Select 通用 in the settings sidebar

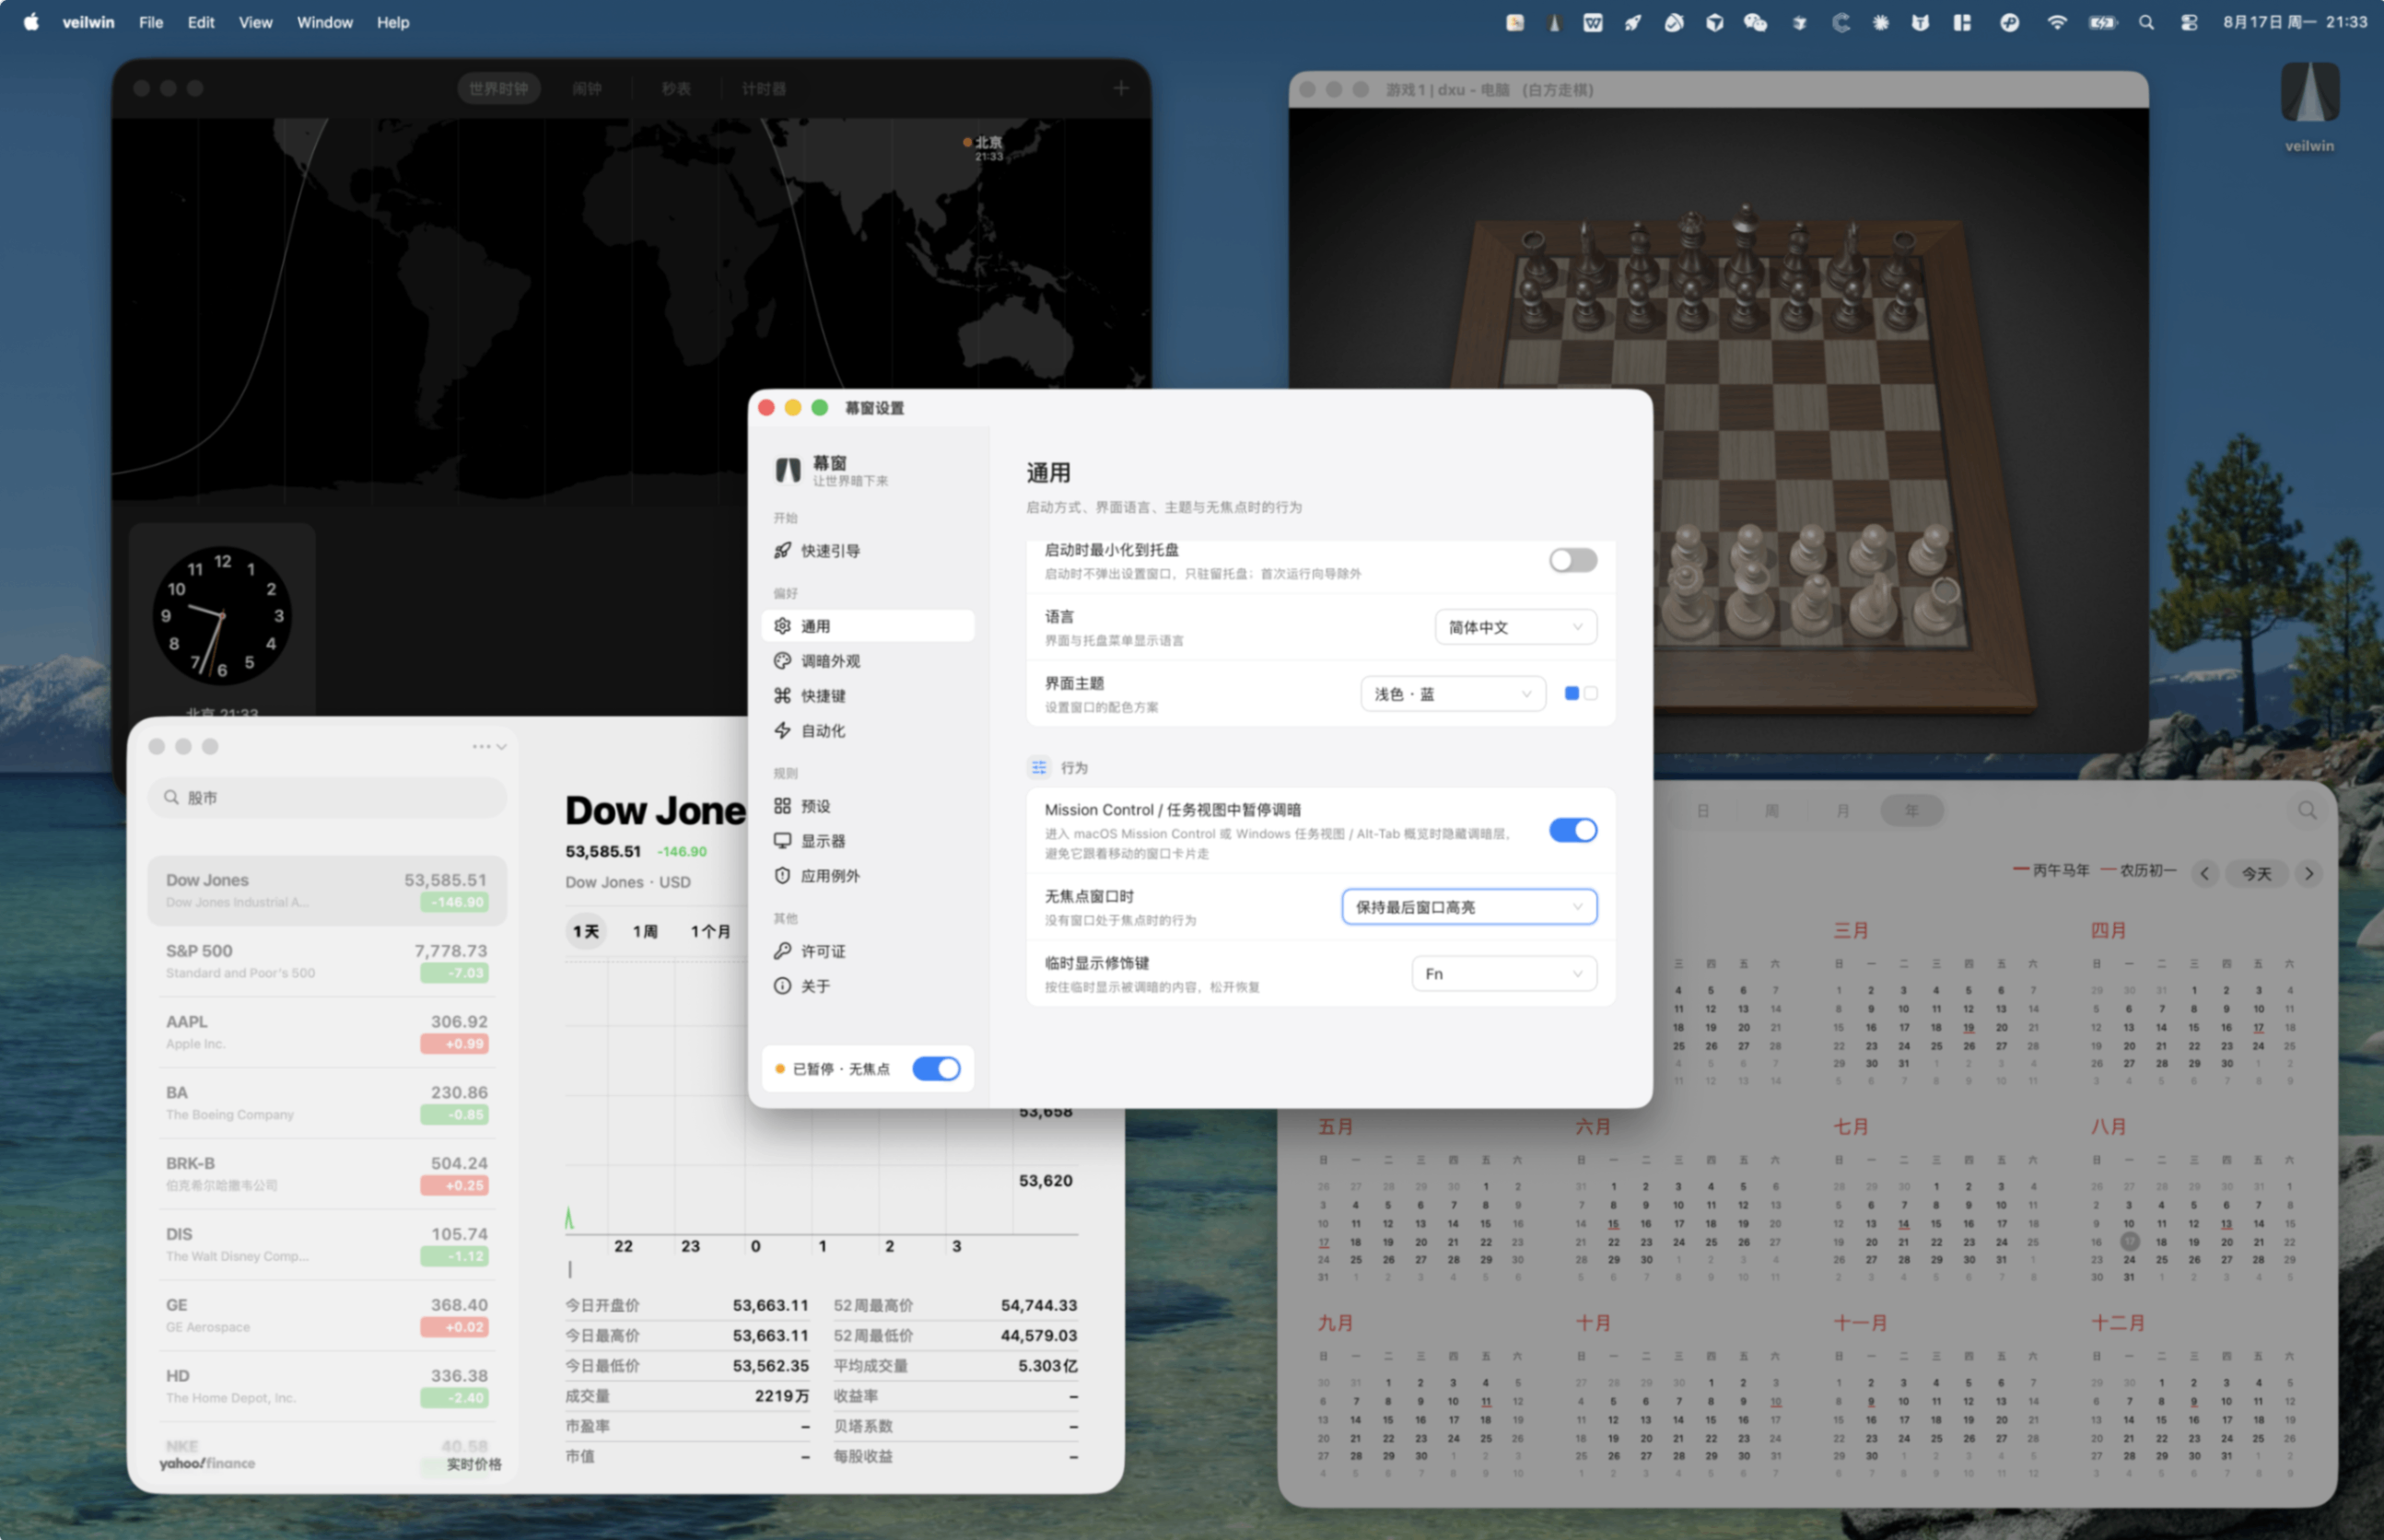coord(867,626)
